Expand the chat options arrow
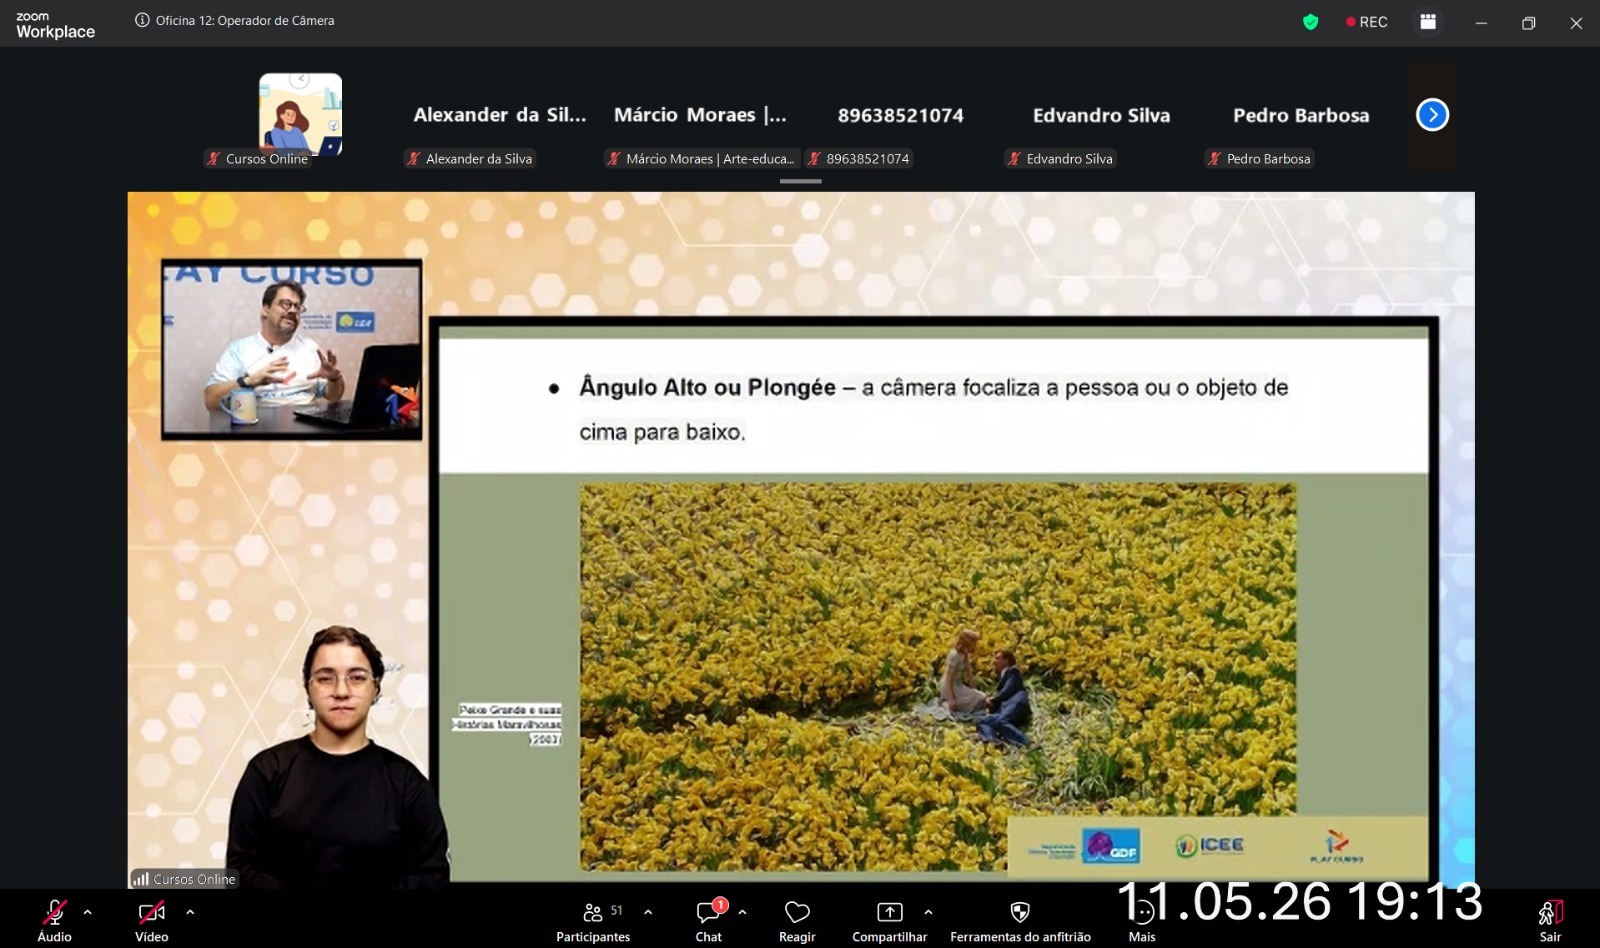 [742, 912]
